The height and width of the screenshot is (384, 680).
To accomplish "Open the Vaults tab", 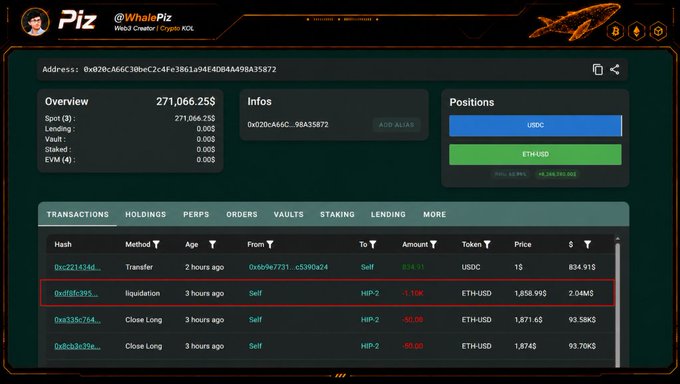I will click(x=288, y=214).
